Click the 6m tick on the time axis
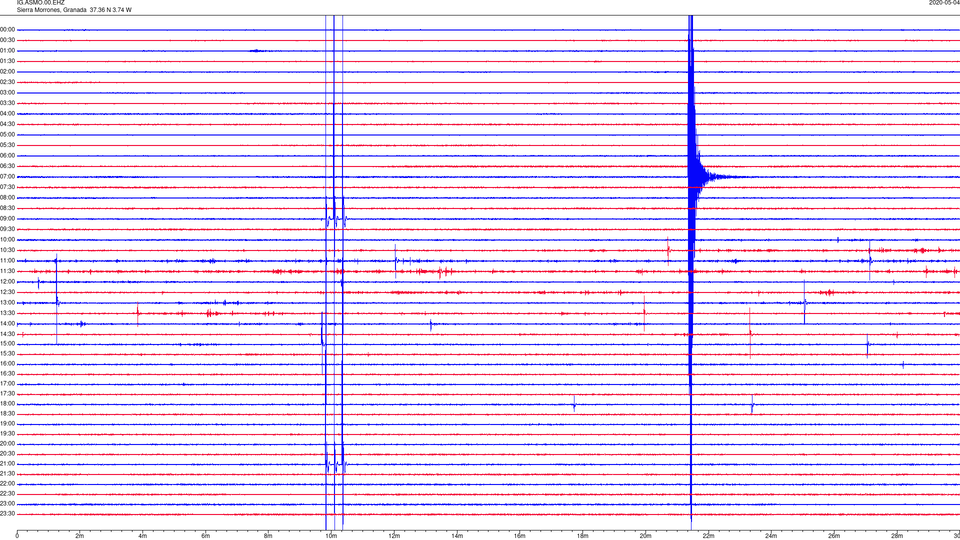Screen dimensions: 960x540 tap(205, 536)
